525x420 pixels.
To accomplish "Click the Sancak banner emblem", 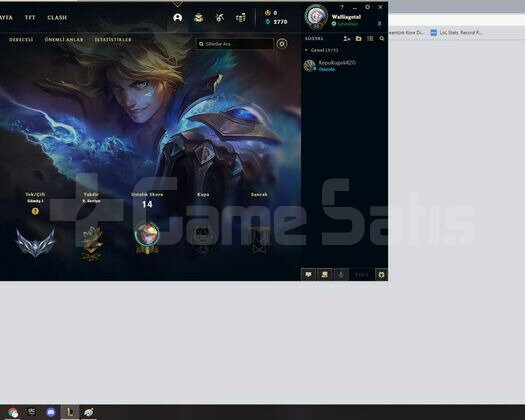I will (259, 239).
